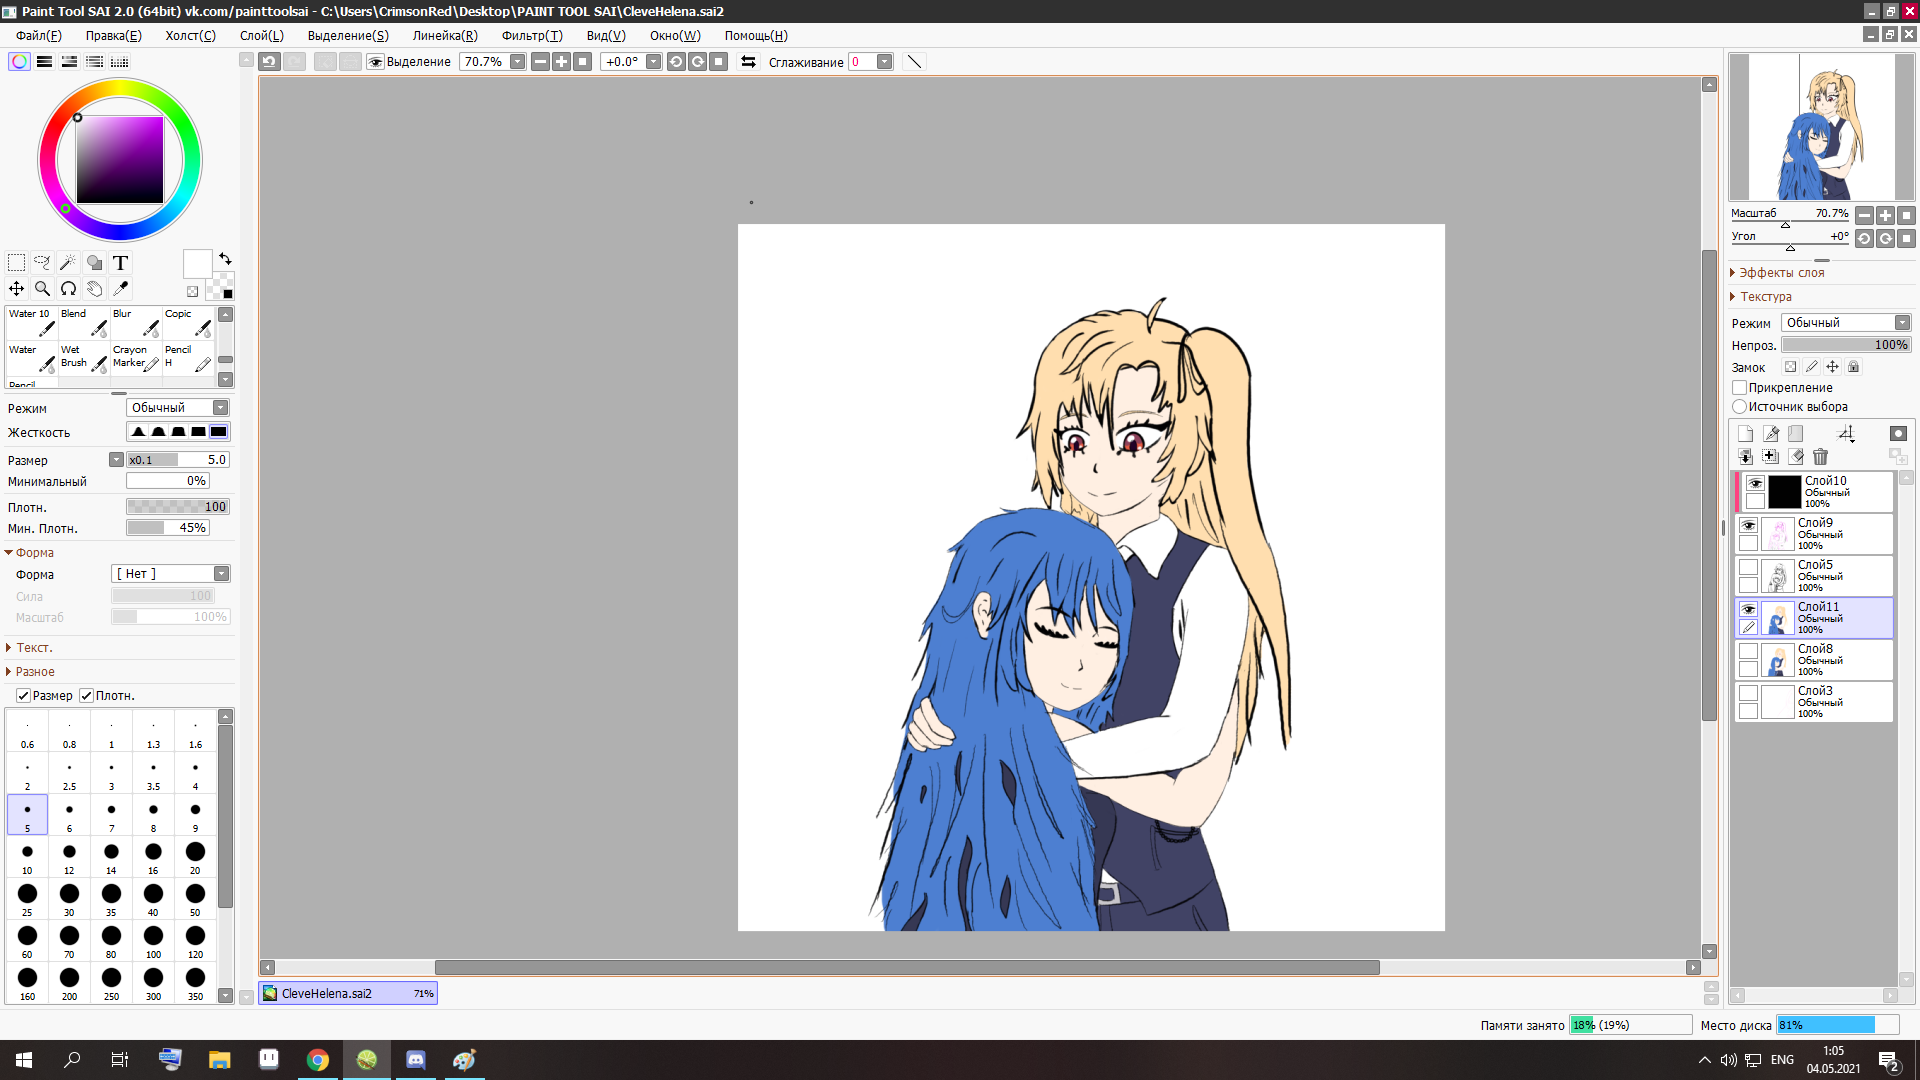This screenshot has height=1080, width=1920.
Task: Click the delete layer trash icon
Action: tap(1820, 457)
